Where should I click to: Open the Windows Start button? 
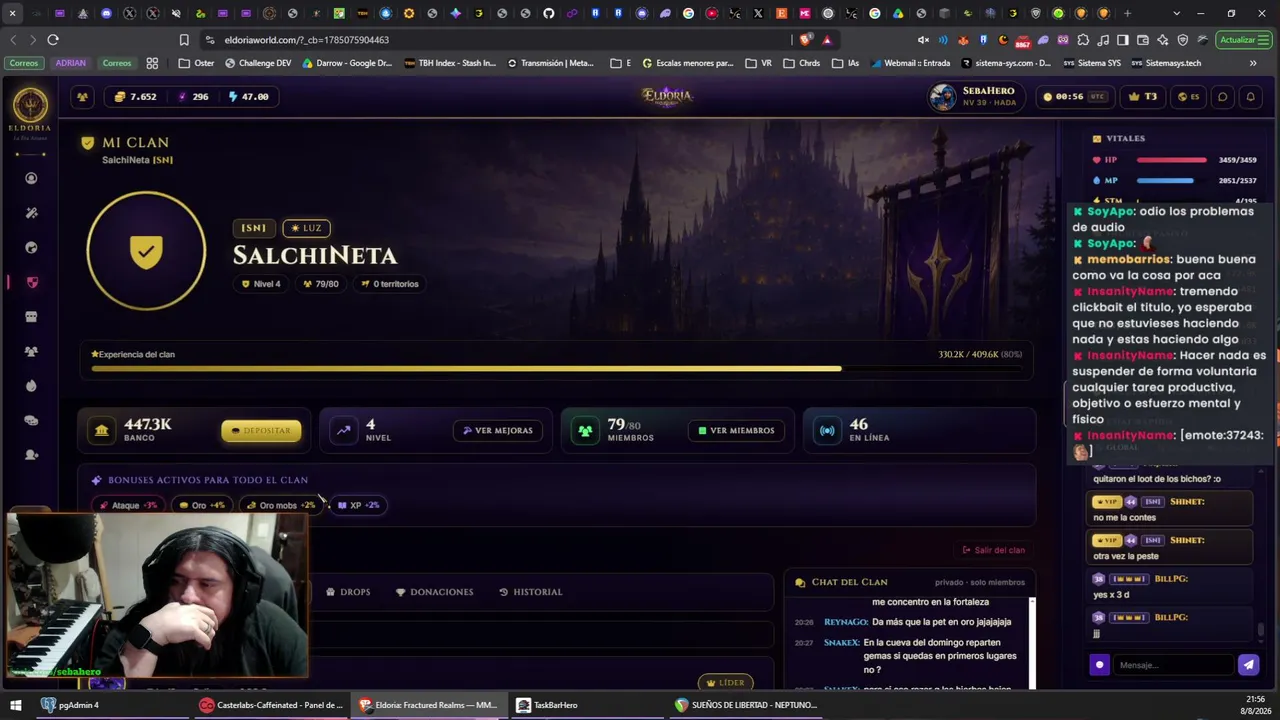[x=15, y=705]
